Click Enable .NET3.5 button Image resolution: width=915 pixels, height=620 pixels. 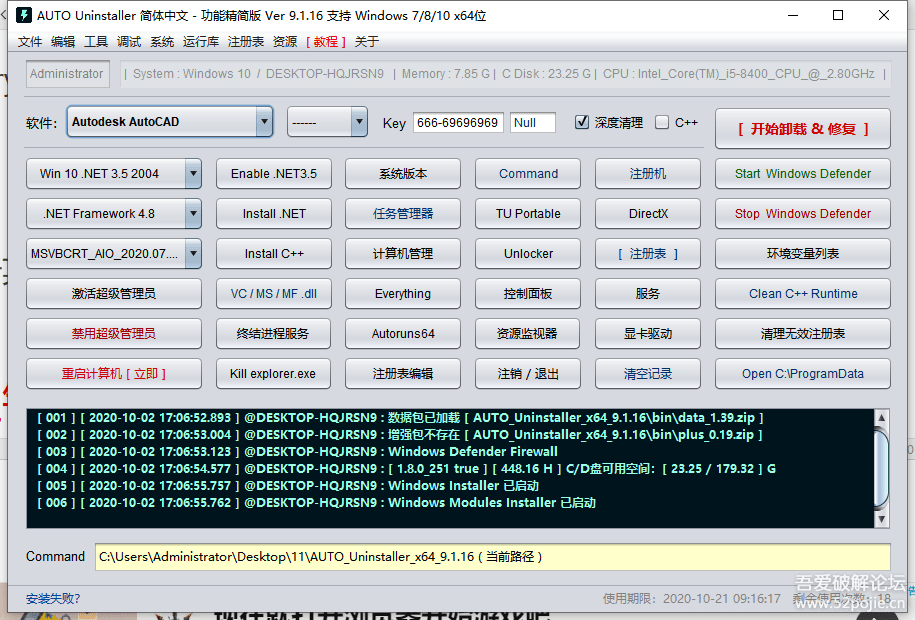[x=274, y=173]
